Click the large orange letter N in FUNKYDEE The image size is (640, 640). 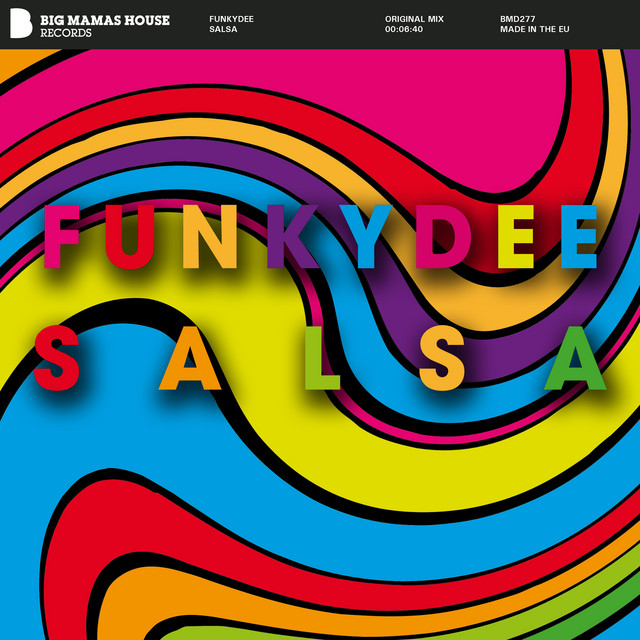click(x=216, y=239)
